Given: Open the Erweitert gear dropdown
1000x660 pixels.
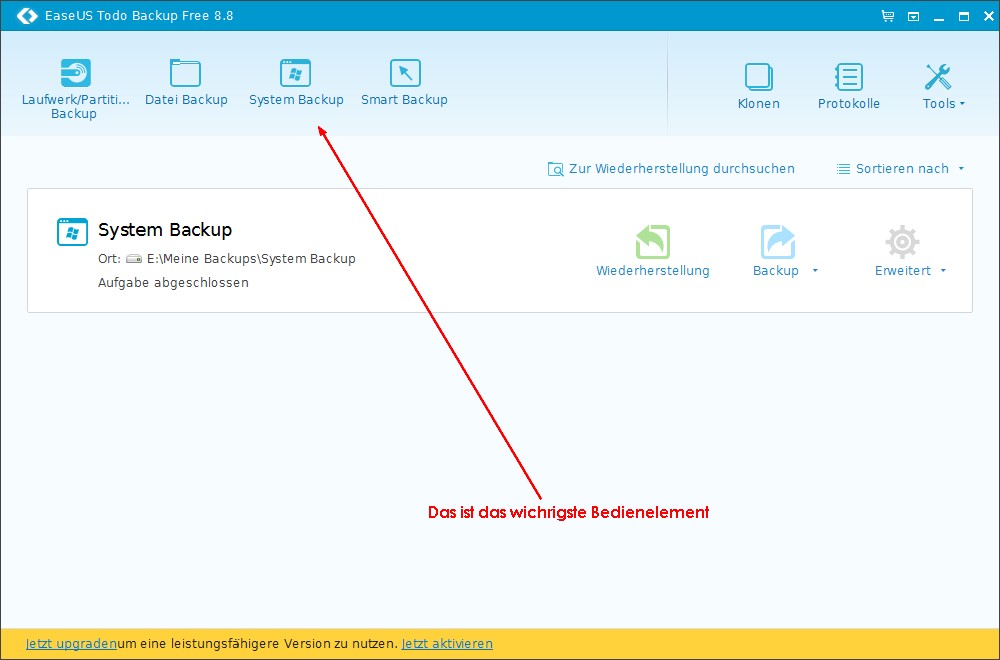Looking at the screenshot, I should coord(909,271).
